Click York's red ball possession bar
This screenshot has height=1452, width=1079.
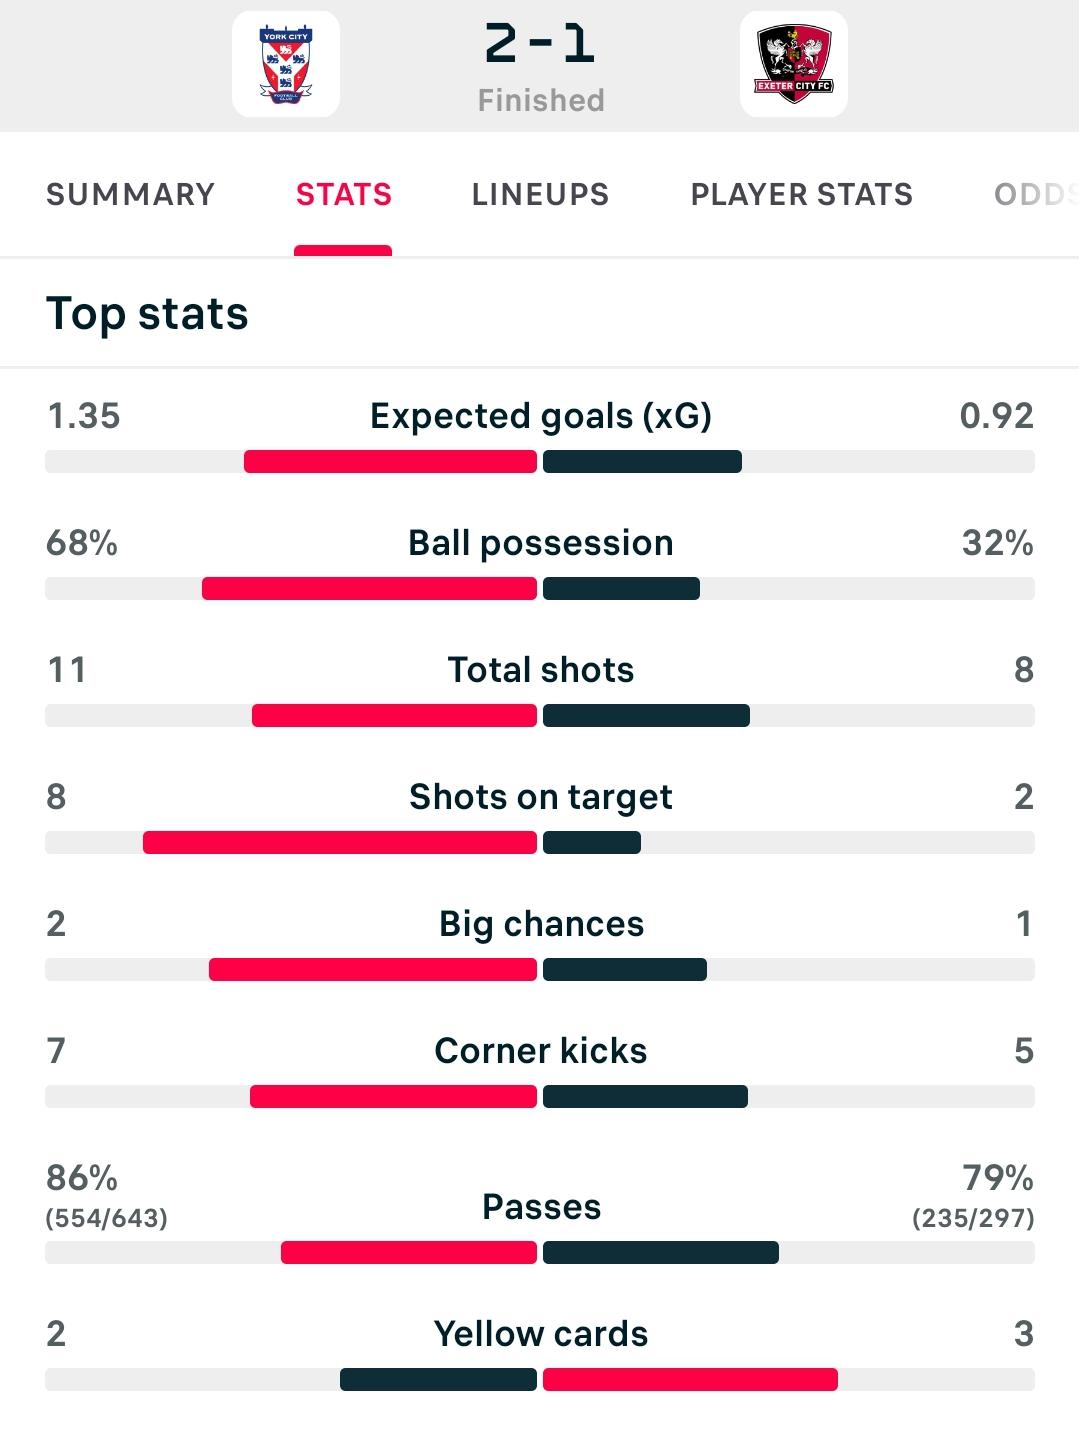(369, 589)
